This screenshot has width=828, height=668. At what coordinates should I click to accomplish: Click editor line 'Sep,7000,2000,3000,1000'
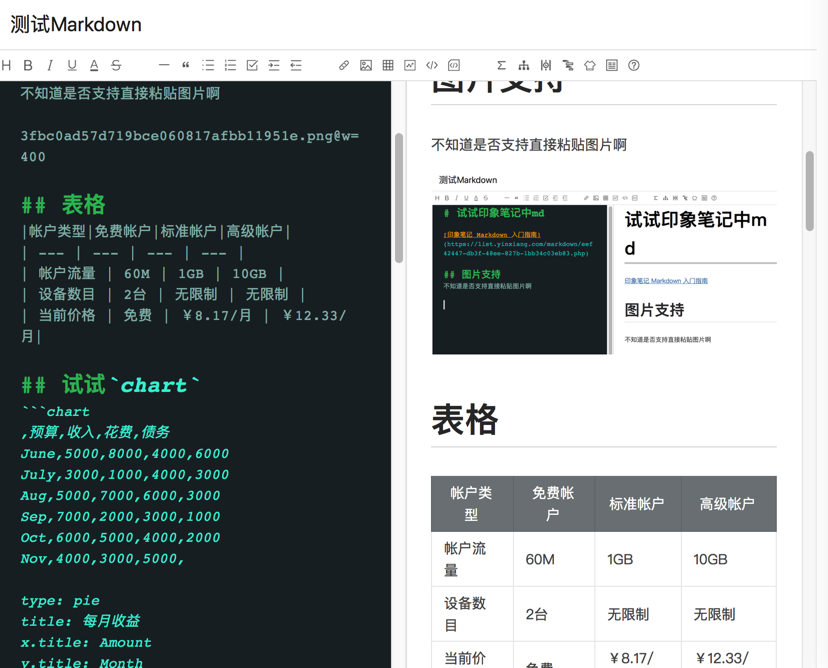(120, 516)
